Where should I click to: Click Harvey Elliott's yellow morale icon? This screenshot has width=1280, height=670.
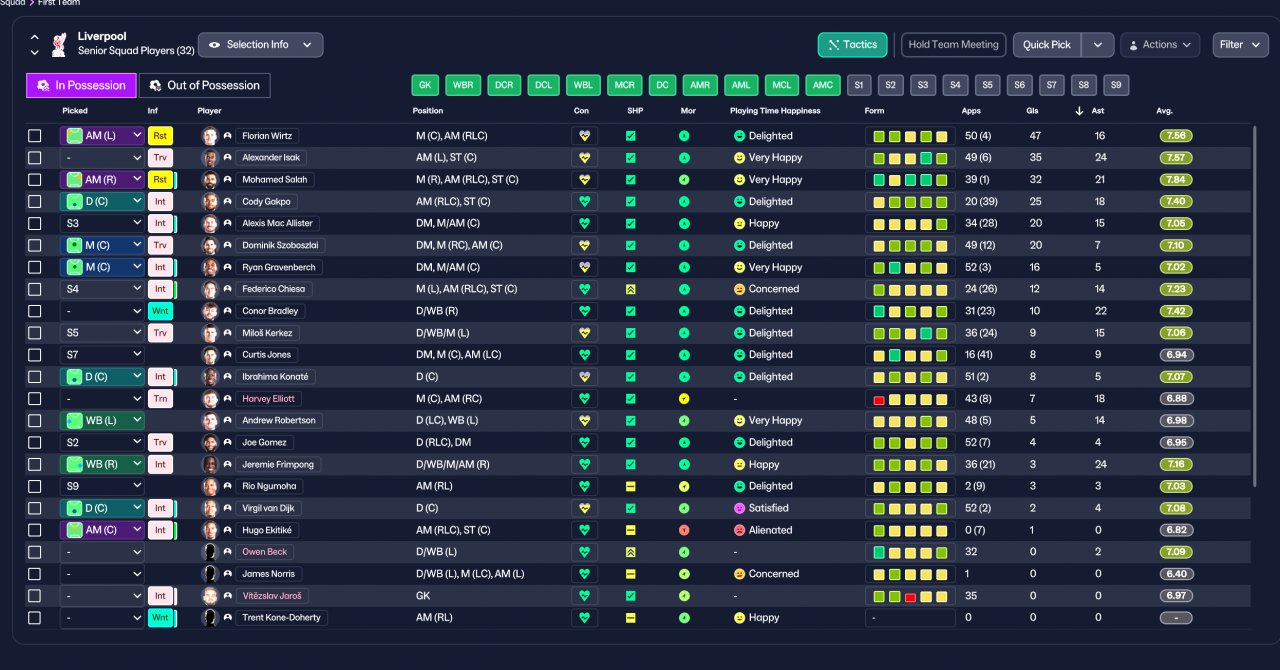click(684, 399)
